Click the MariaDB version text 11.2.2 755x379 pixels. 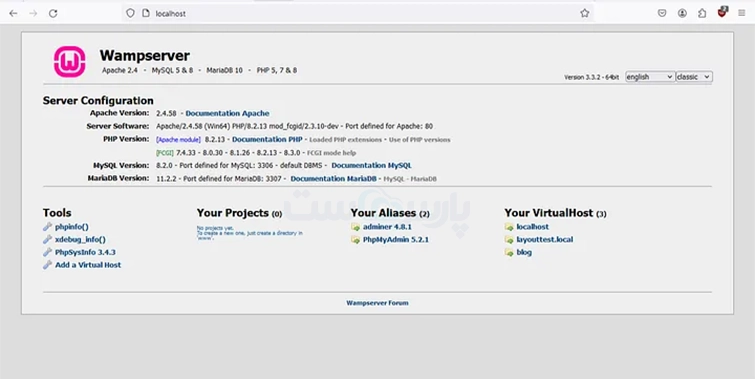click(166, 179)
